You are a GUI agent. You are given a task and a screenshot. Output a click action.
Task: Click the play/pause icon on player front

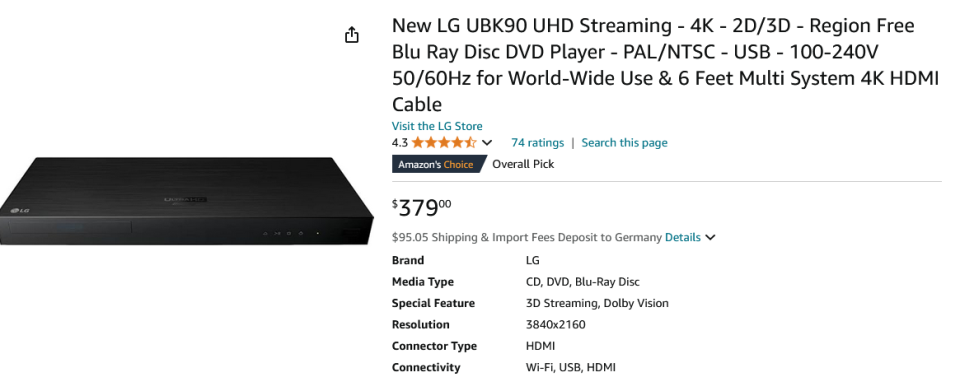[277, 233]
